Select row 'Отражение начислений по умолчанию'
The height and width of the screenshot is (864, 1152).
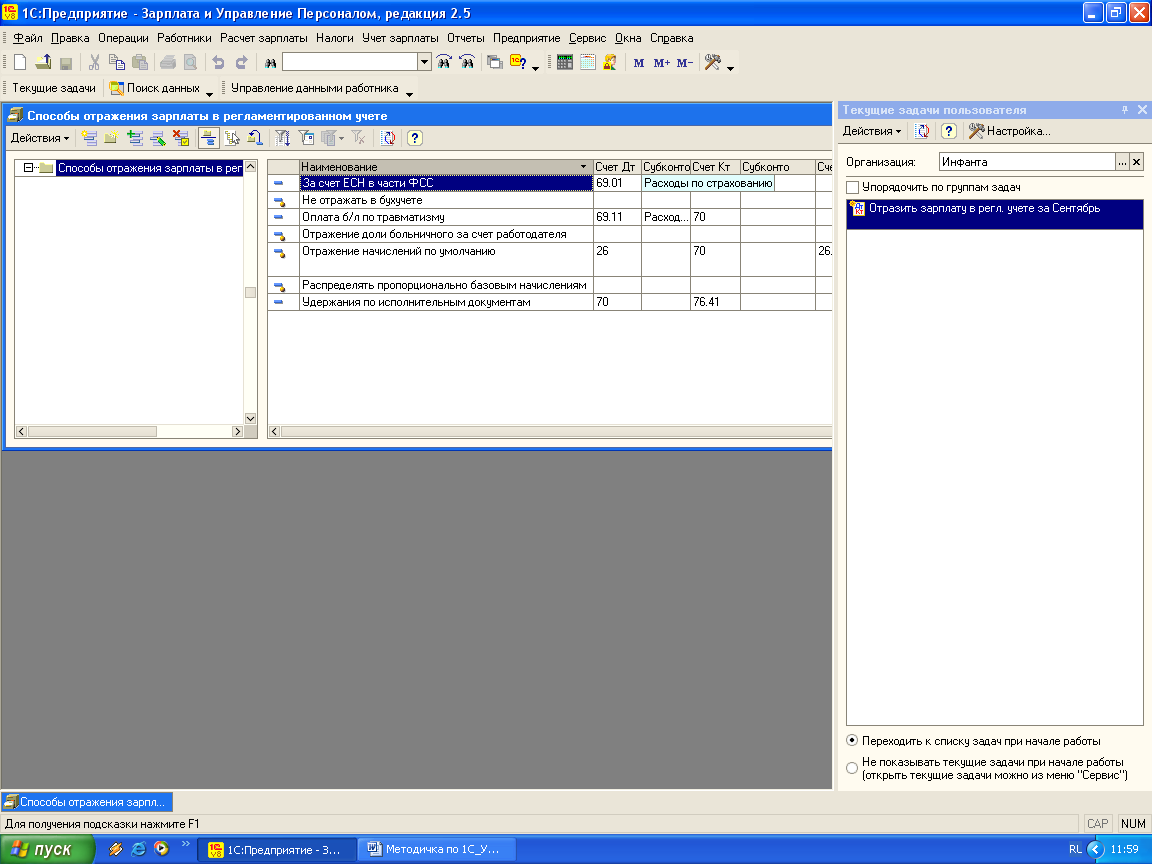[446, 259]
